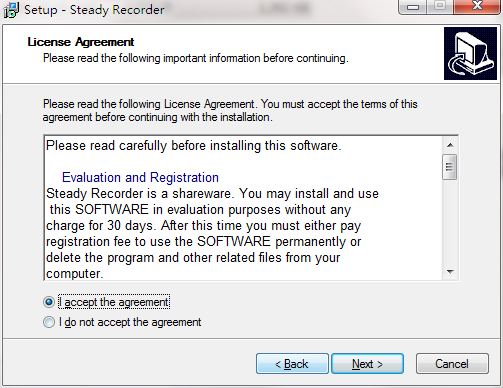Click the 'License Agreement' page heading
Image resolution: width=503 pixels, height=388 pixels.
pyautogui.click(x=81, y=42)
